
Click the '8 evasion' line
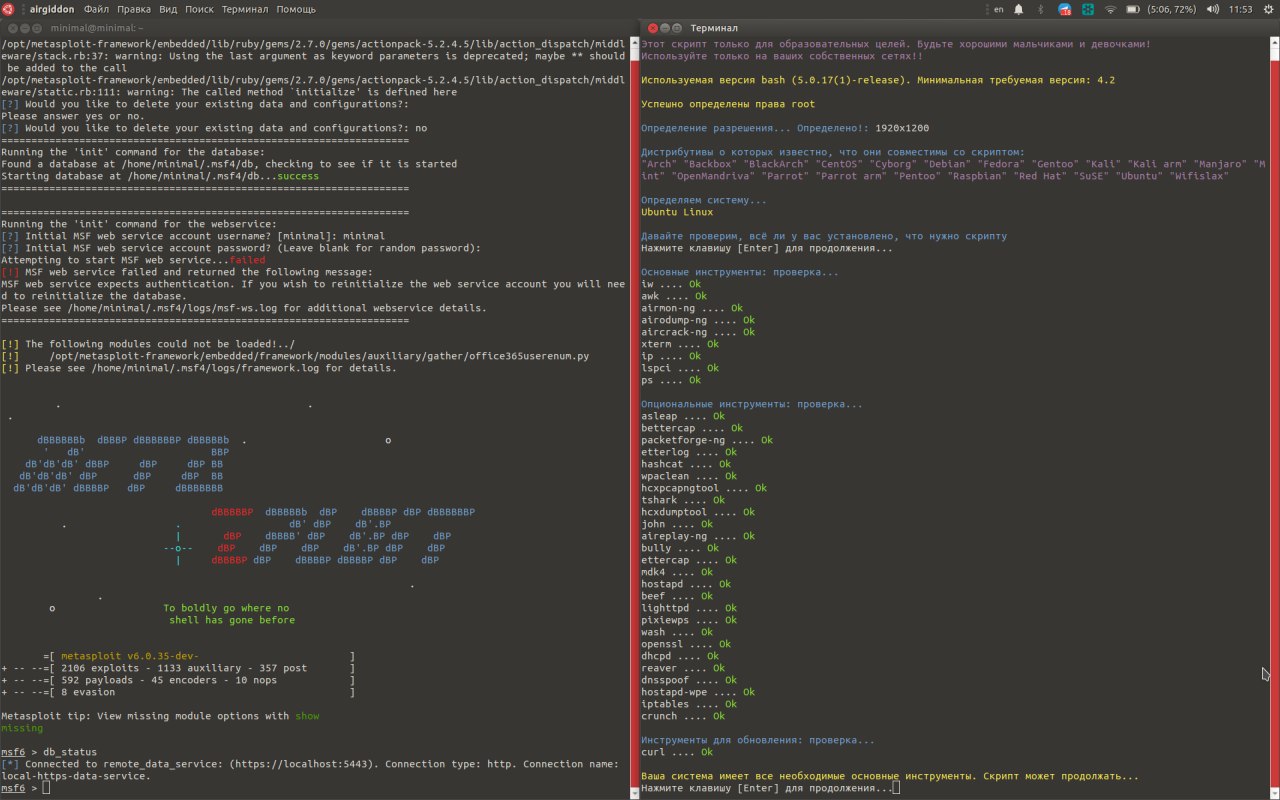(x=87, y=692)
